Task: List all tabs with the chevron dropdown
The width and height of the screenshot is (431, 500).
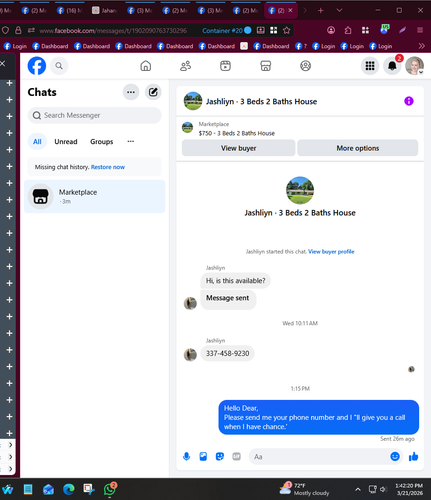Action: (x=339, y=11)
